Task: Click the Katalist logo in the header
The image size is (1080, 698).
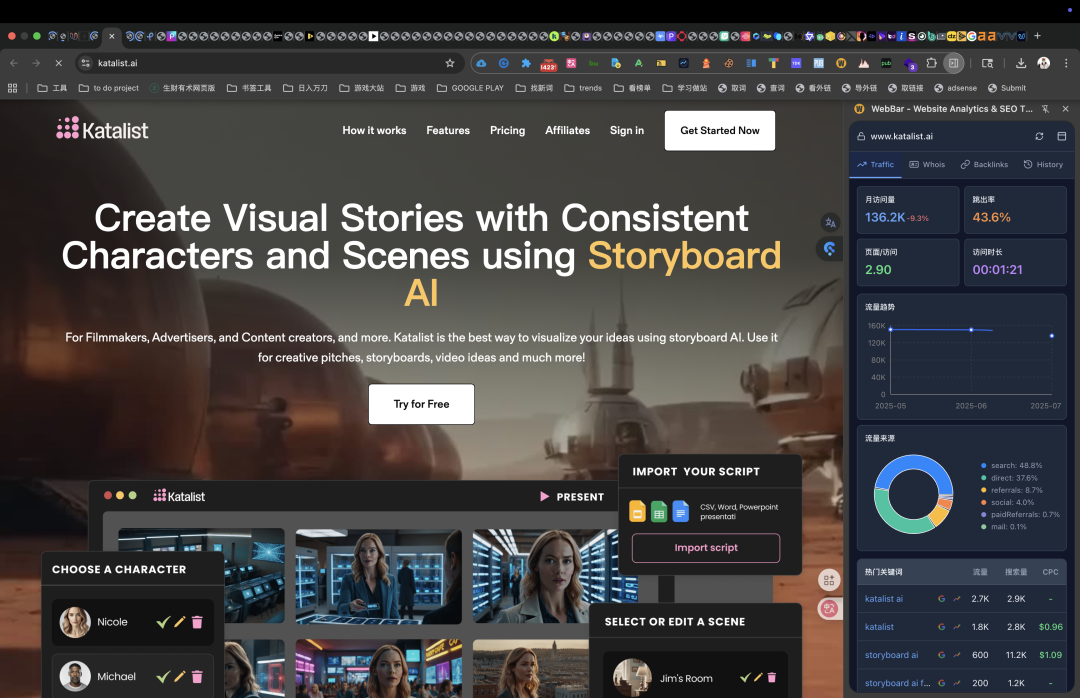Action: pyautogui.click(x=102, y=129)
